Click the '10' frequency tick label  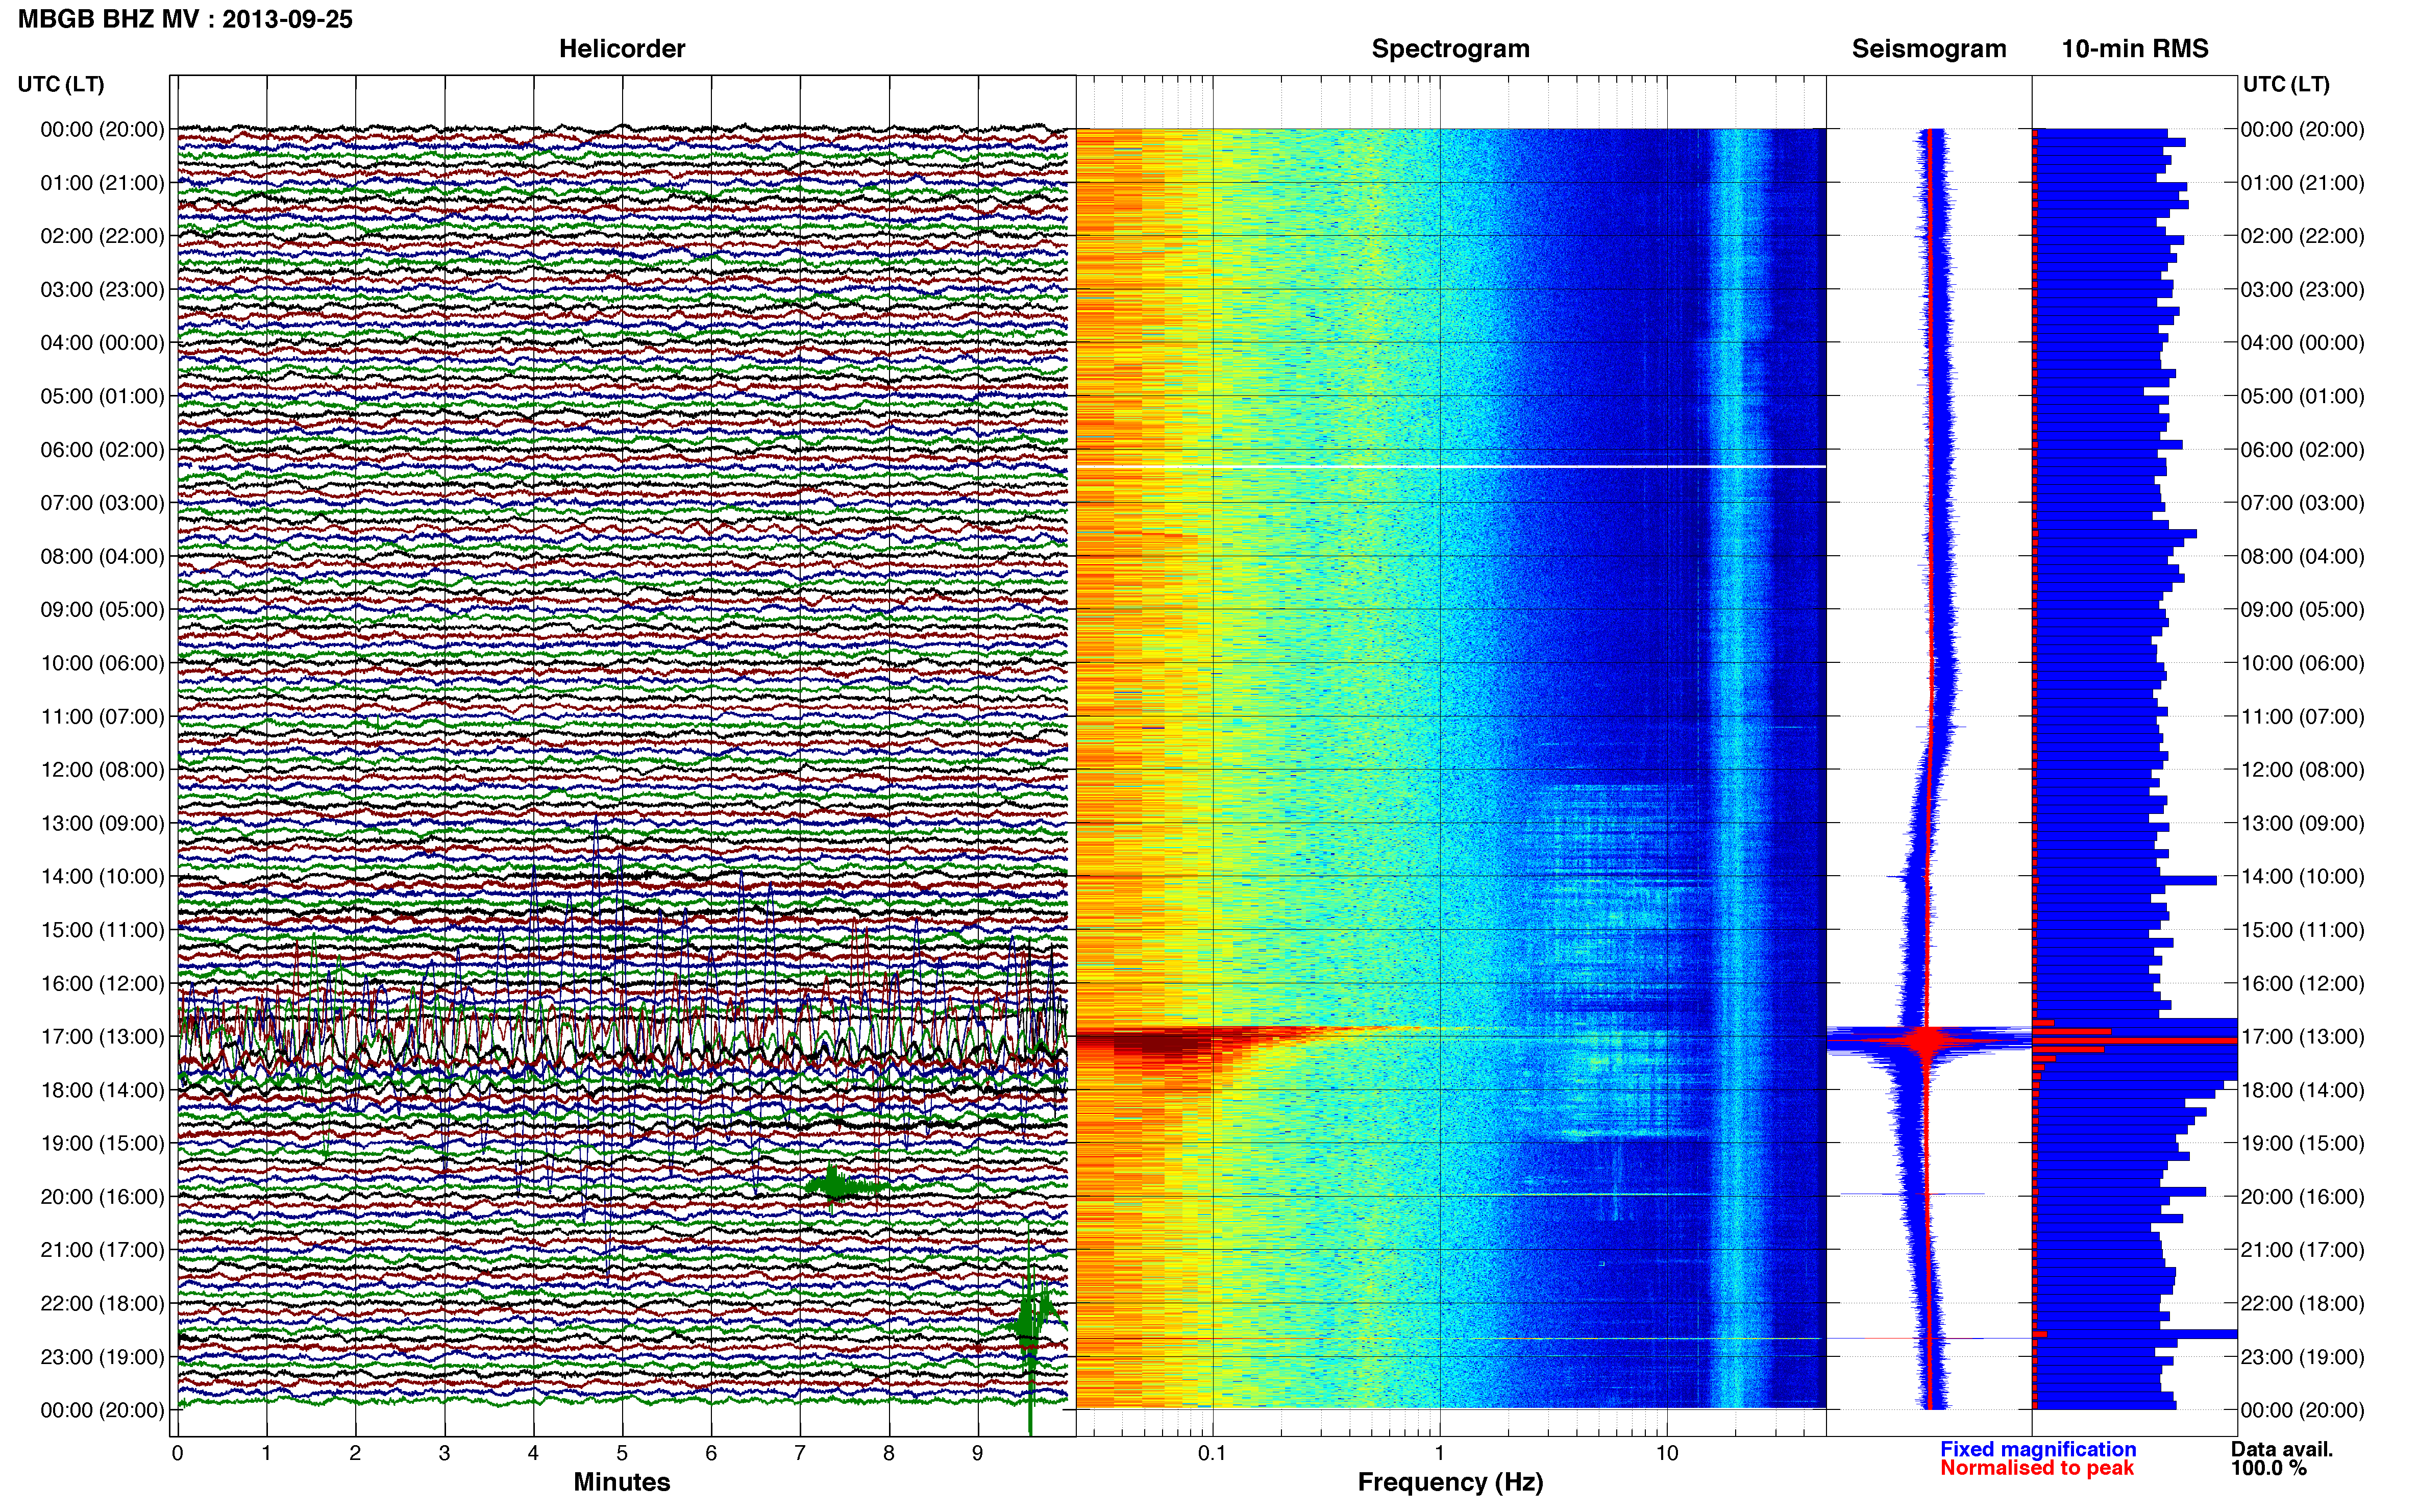click(1667, 1453)
